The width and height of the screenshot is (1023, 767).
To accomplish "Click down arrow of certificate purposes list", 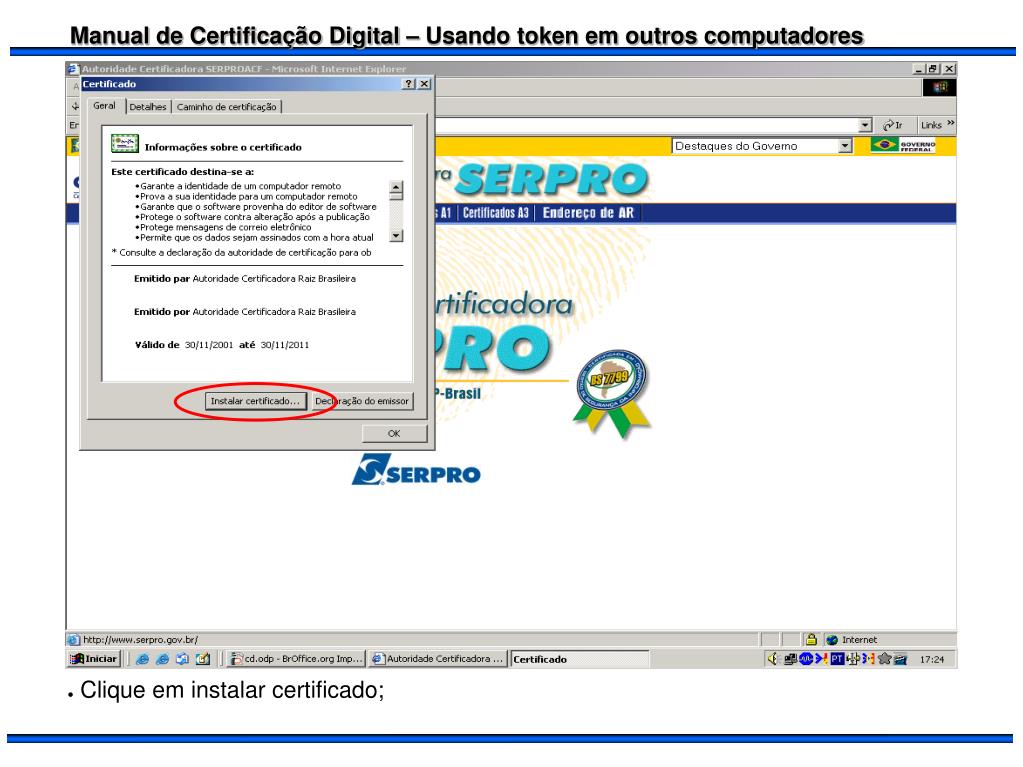I will pos(396,236).
